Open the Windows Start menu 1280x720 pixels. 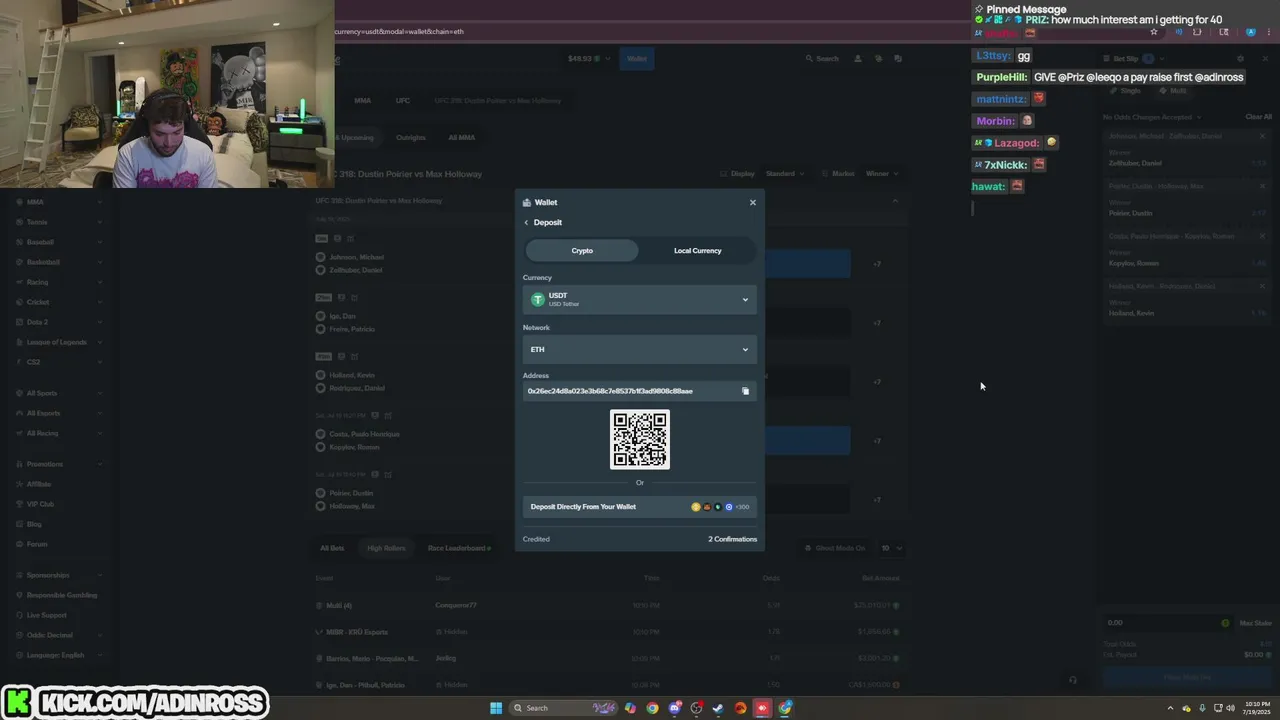(x=496, y=708)
